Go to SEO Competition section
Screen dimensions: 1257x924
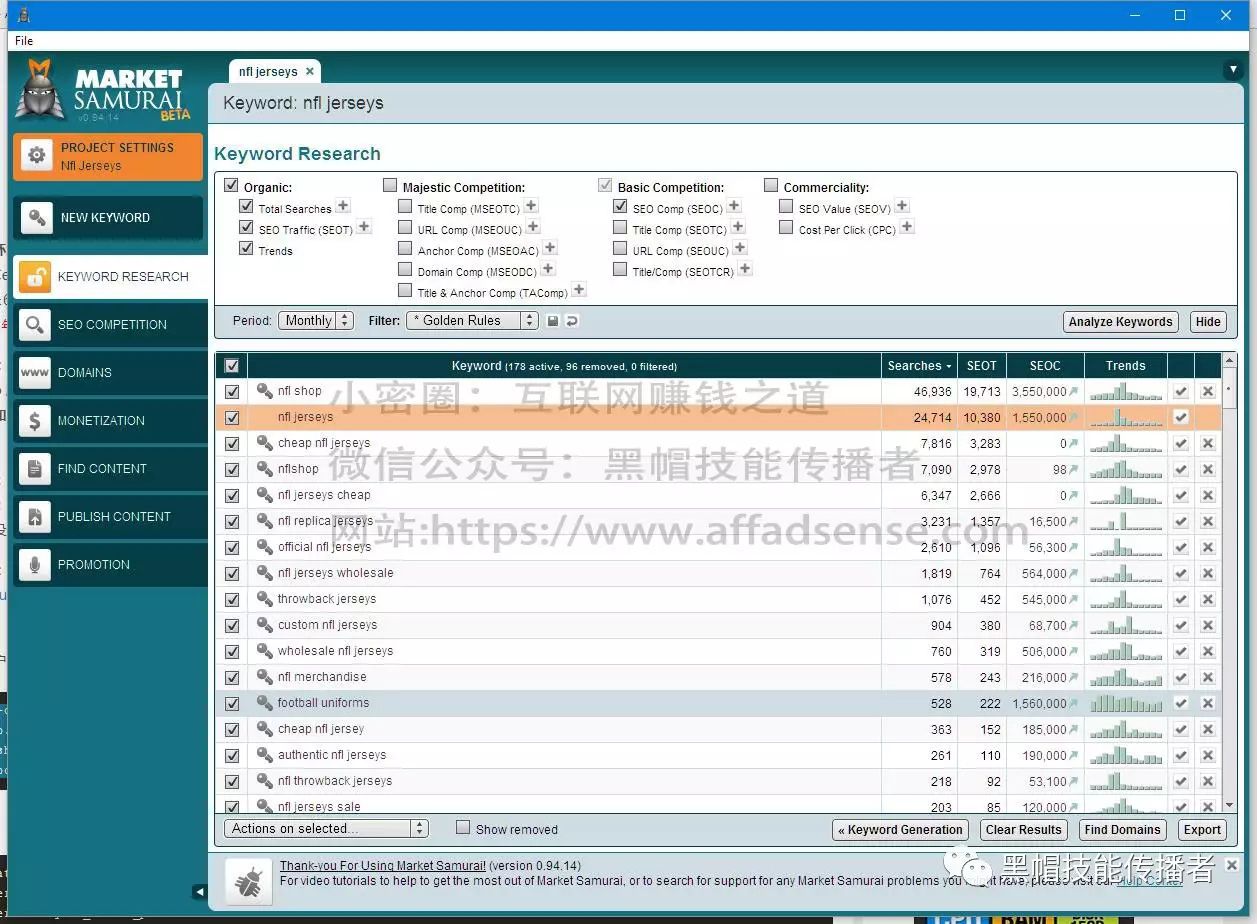(x=110, y=324)
